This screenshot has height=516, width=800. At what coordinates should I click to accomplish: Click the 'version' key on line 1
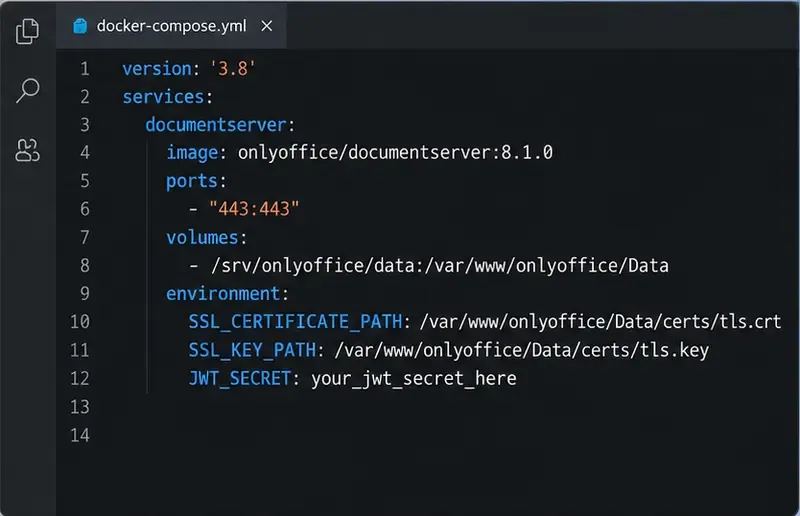tap(157, 69)
